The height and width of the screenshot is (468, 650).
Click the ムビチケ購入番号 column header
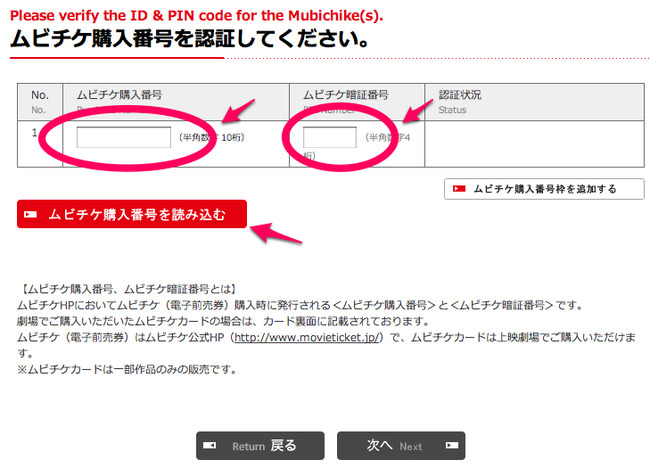176,102
